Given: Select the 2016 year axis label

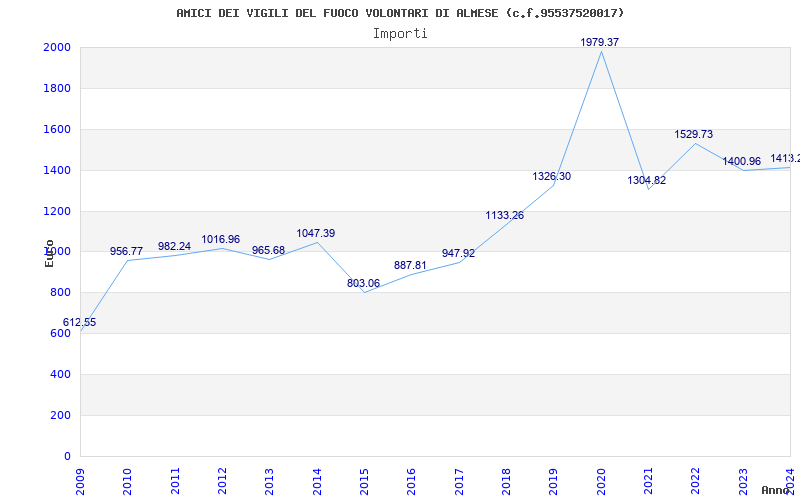Looking at the screenshot, I should click(412, 482).
